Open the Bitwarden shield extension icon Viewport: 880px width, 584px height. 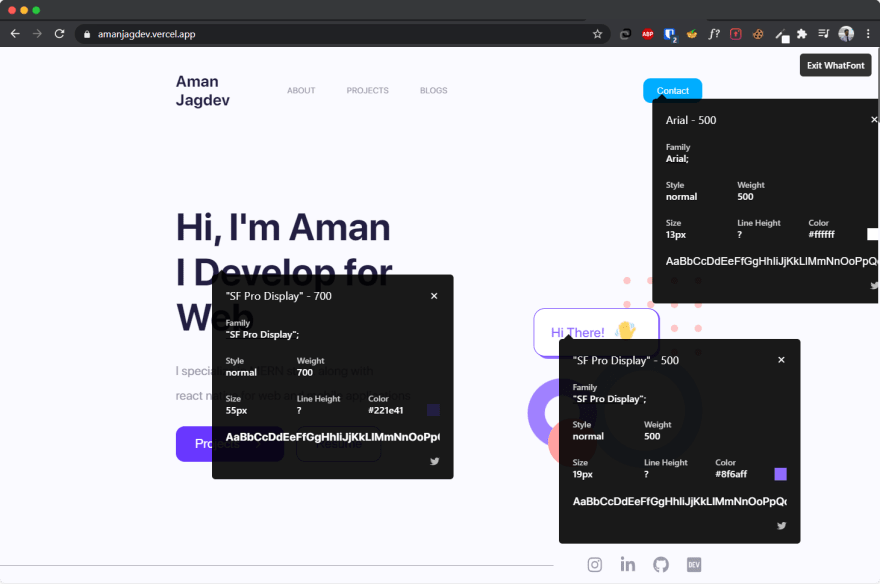point(670,35)
